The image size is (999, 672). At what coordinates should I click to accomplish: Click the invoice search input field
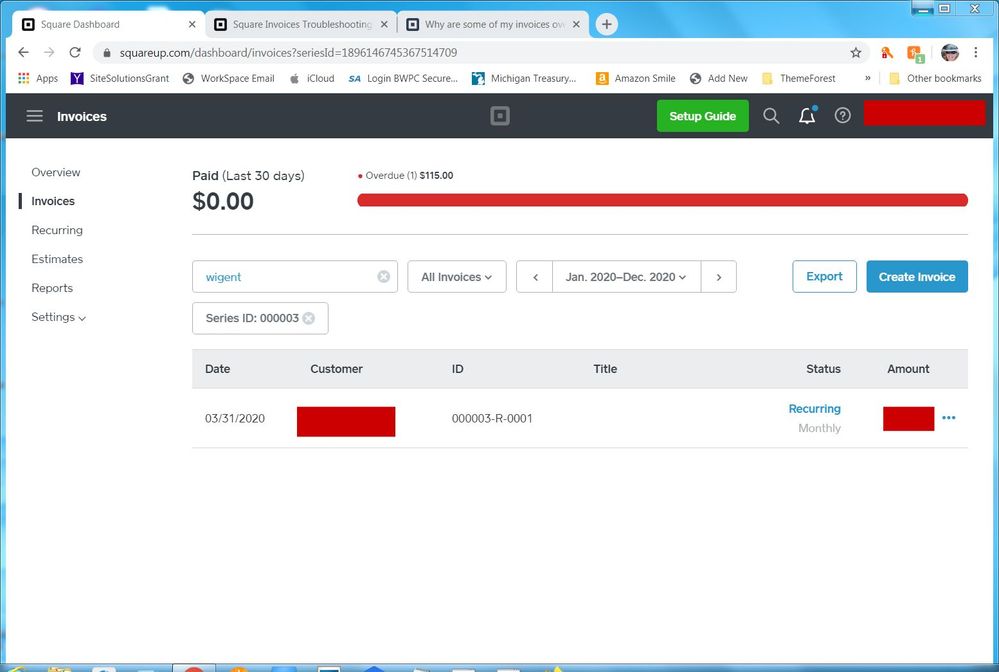[x=285, y=277]
